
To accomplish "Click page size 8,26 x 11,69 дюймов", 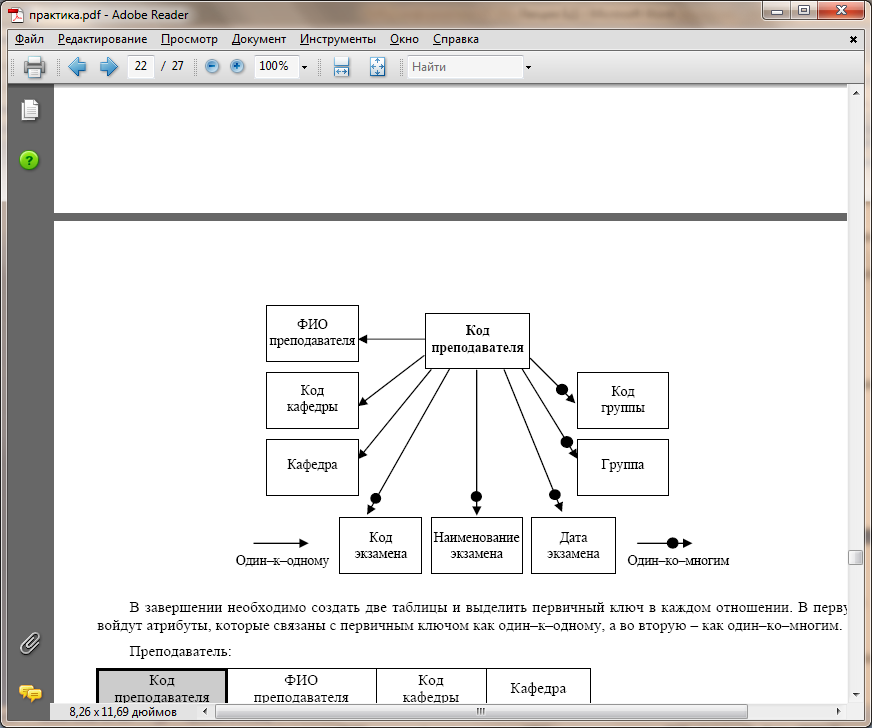I will click(x=123, y=712).
